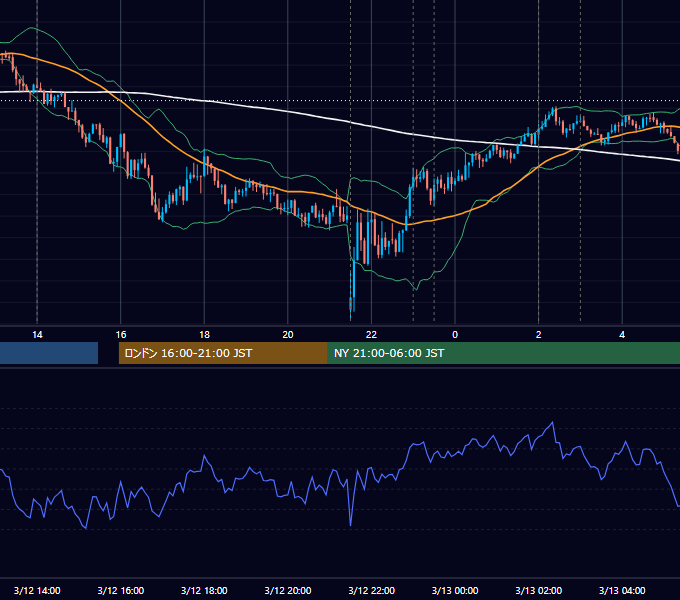Click the '3/12 16:00' indicator time label
Viewport: 680px width, 600px height.
(x=121, y=590)
